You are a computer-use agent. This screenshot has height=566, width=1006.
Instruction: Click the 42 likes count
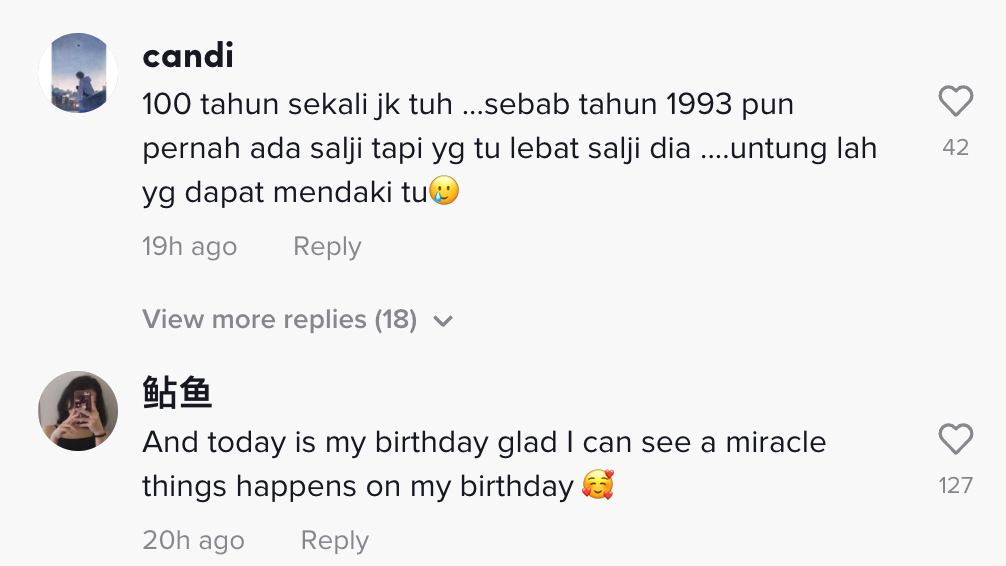[956, 147]
